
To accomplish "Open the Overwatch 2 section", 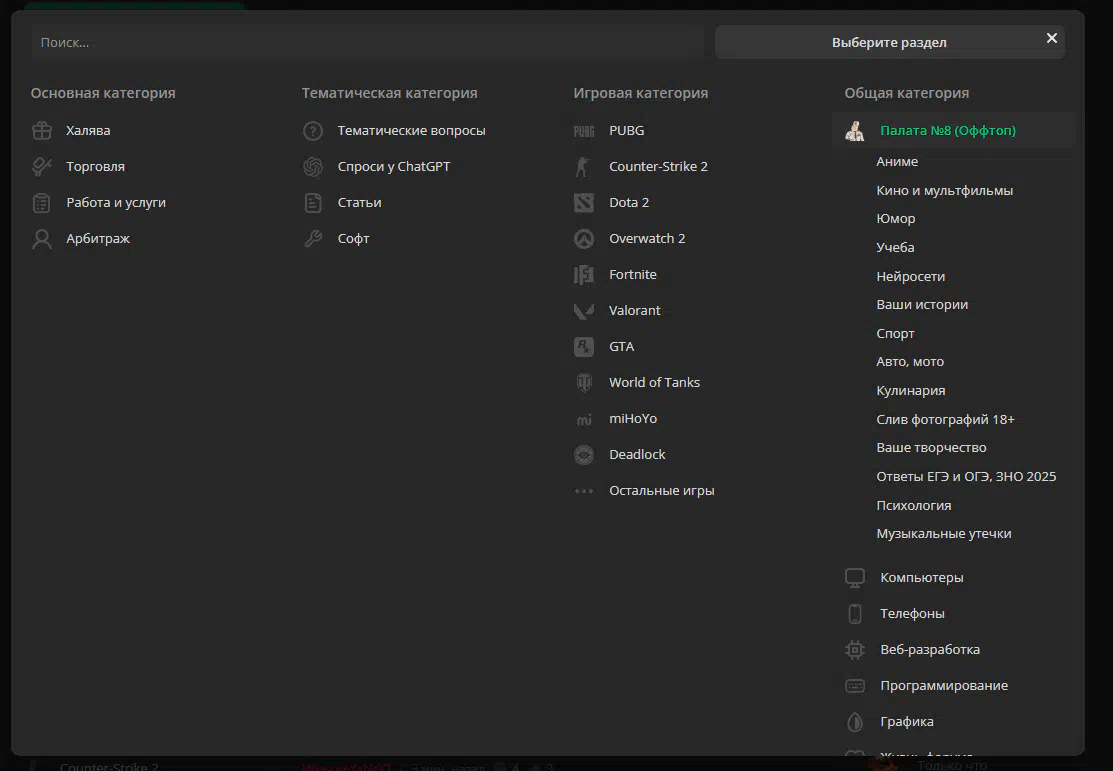I will (x=647, y=239).
